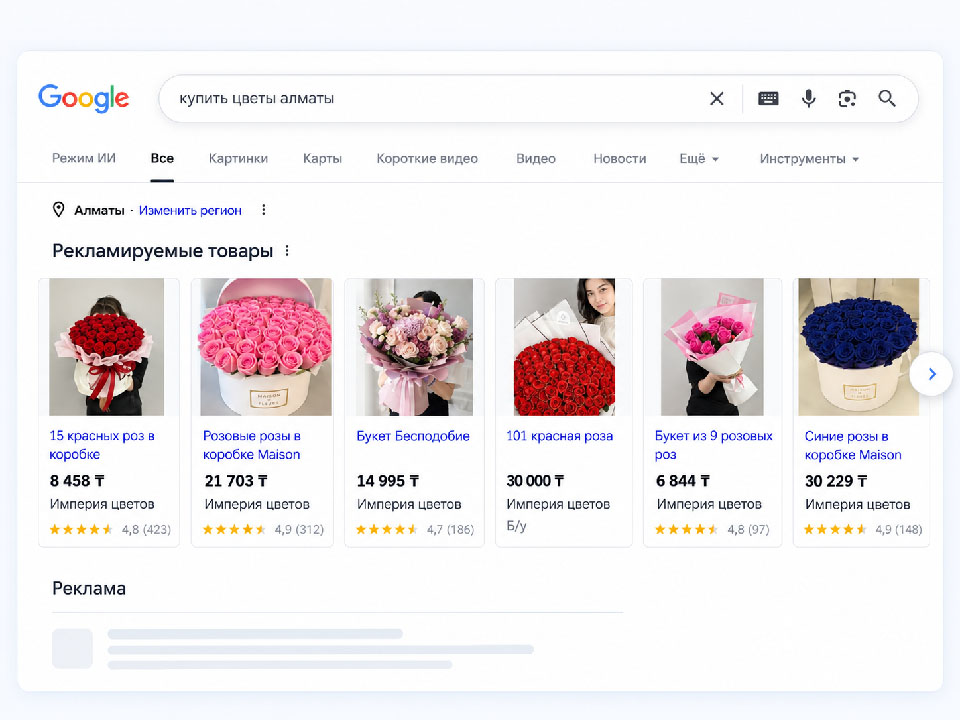Click the Google logo
Viewport: 960px width, 720px height.
pyautogui.click(x=83, y=98)
